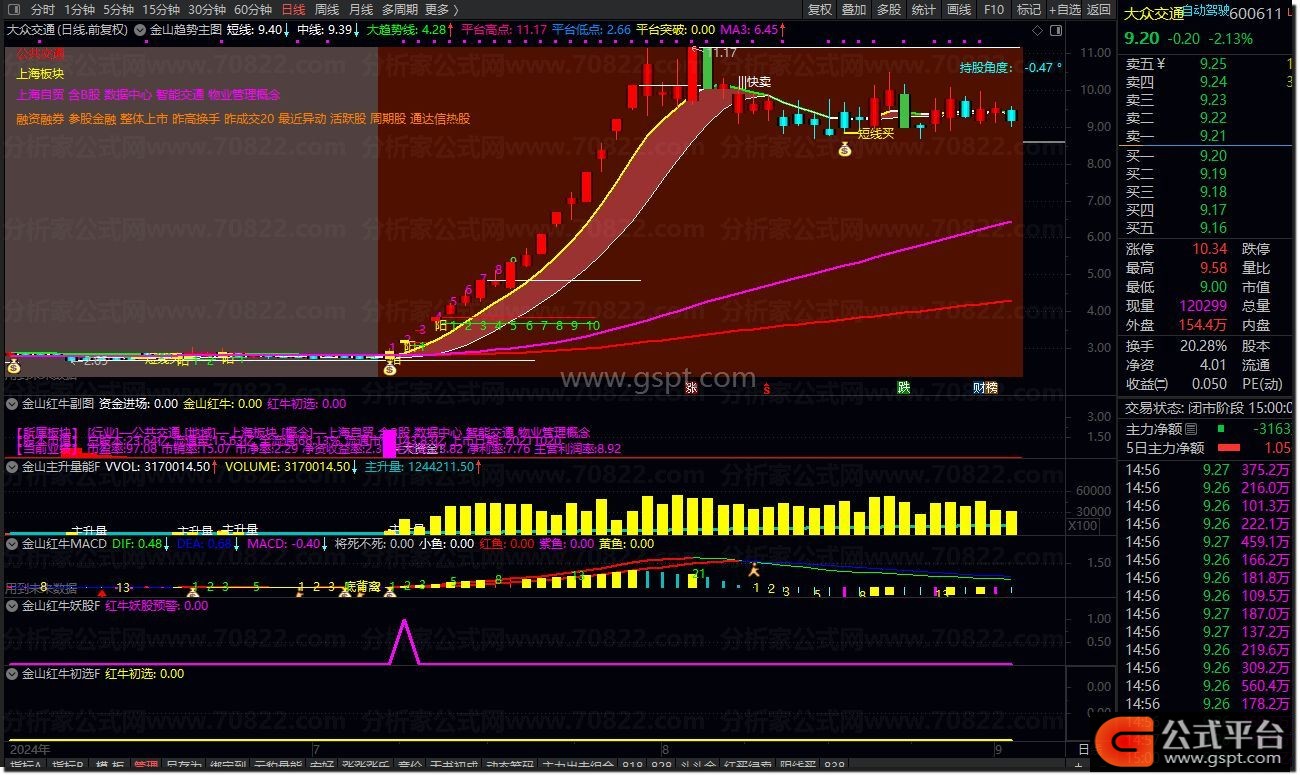The image size is (1300, 775).
Task: Open the 大众交通 (日线.前复权) adjustment selector
Action: tap(67, 30)
